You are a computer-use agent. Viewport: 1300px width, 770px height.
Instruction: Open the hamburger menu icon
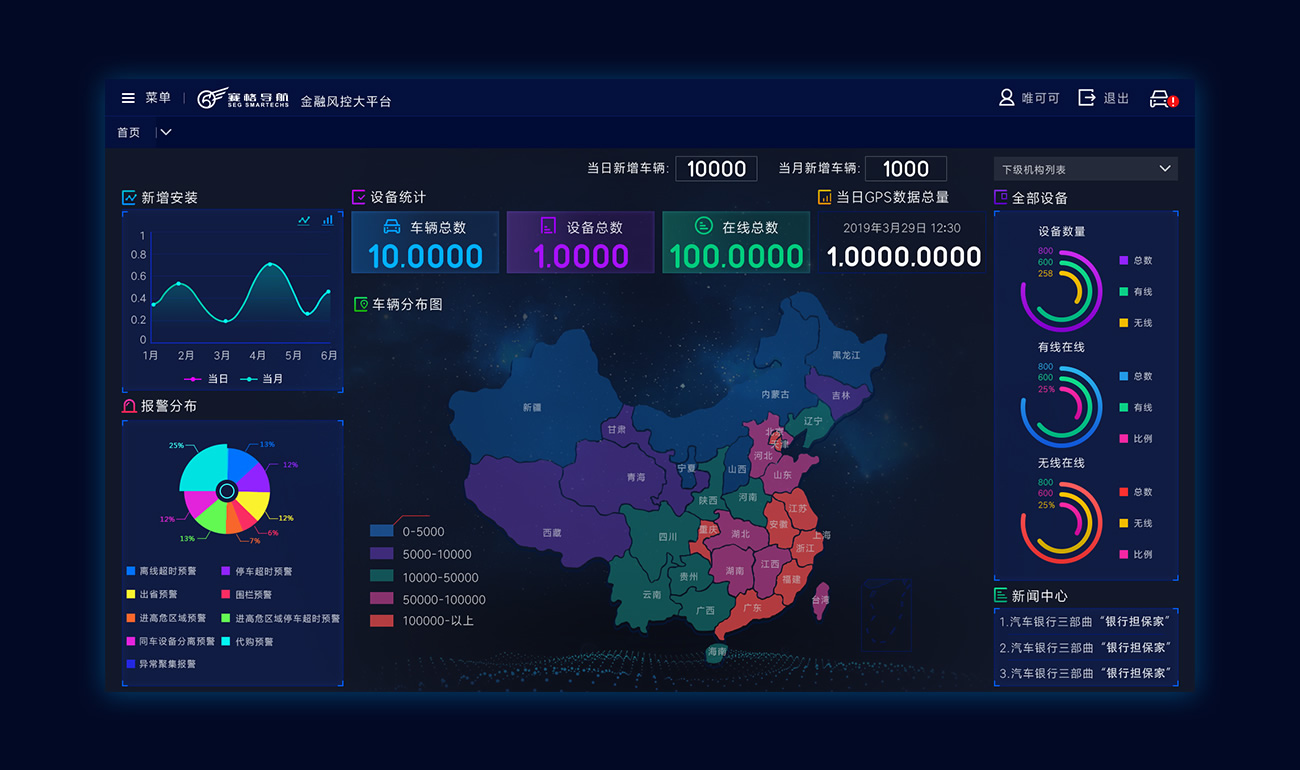tap(128, 98)
